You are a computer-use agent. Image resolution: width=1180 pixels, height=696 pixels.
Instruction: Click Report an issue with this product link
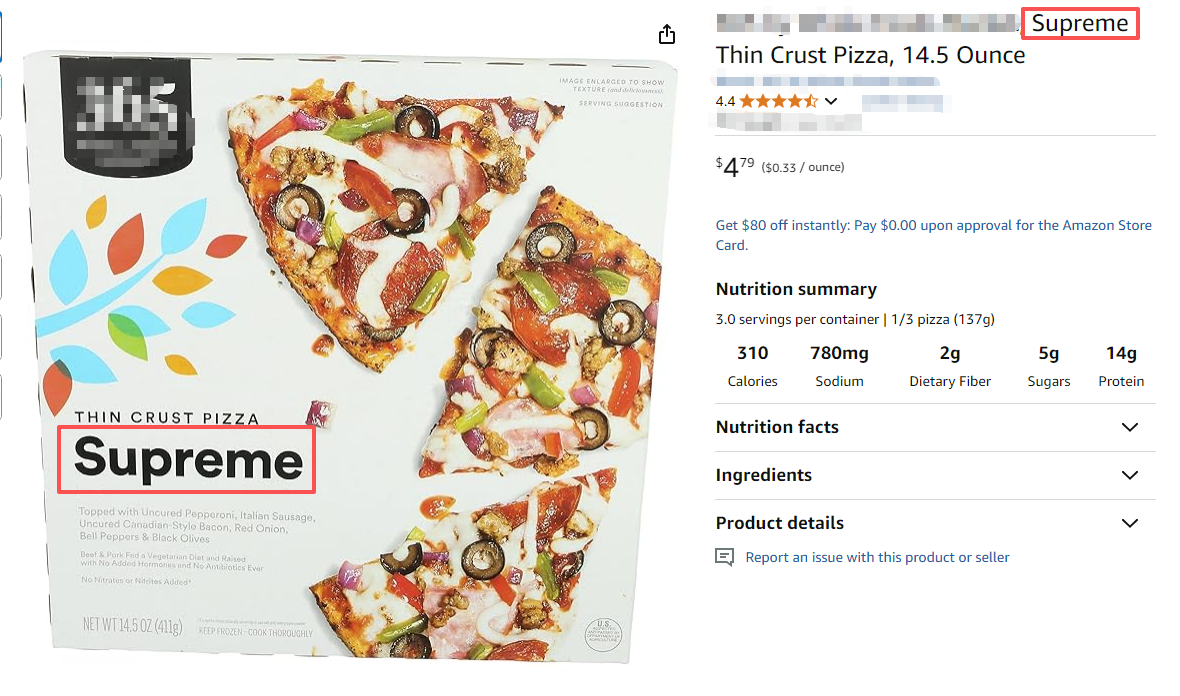pos(877,557)
